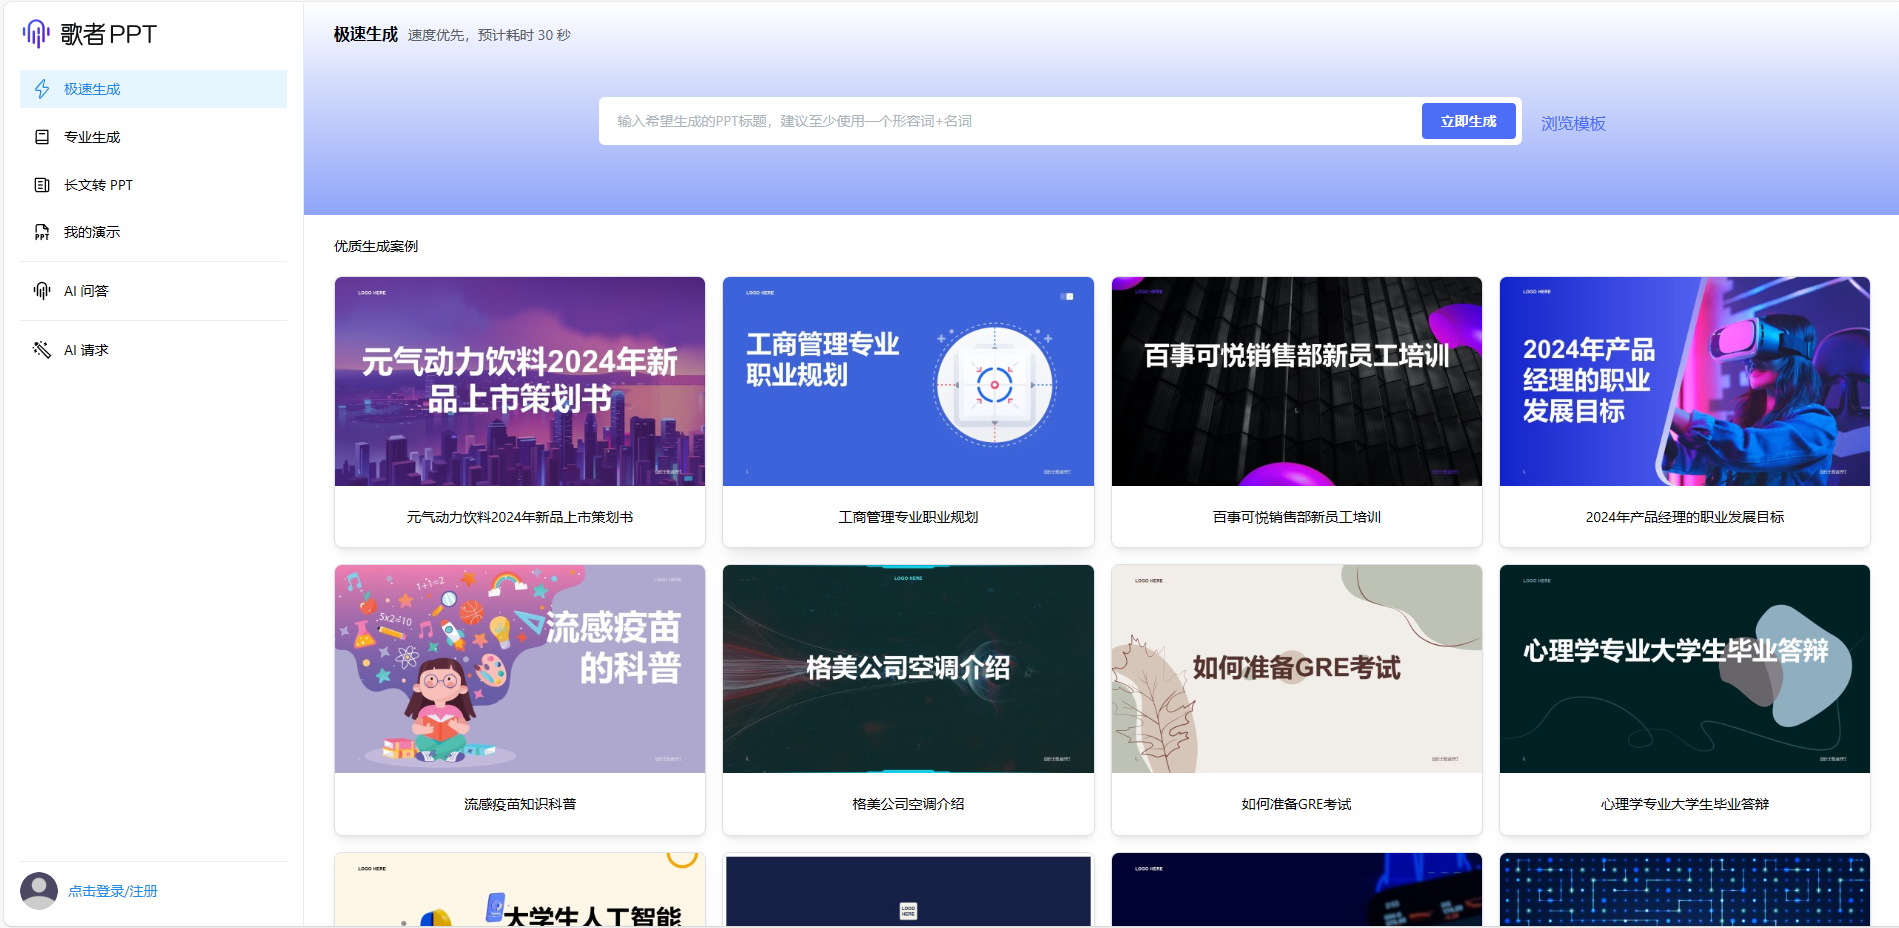Open the 百事可悦销售部新员工培训 example
The height and width of the screenshot is (928, 1899).
1296,382
